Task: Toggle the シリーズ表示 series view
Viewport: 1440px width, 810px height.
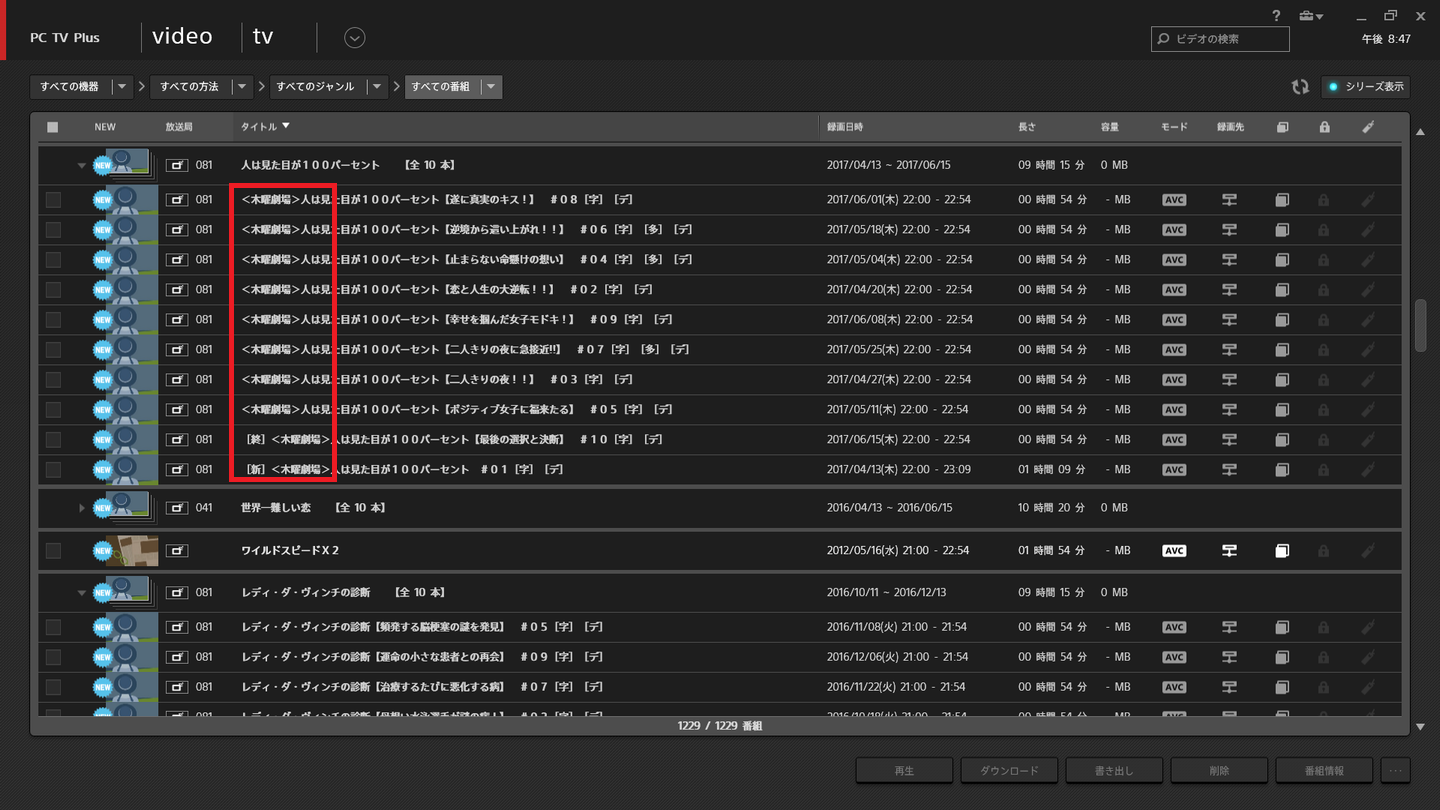Action: (x=1366, y=87)
